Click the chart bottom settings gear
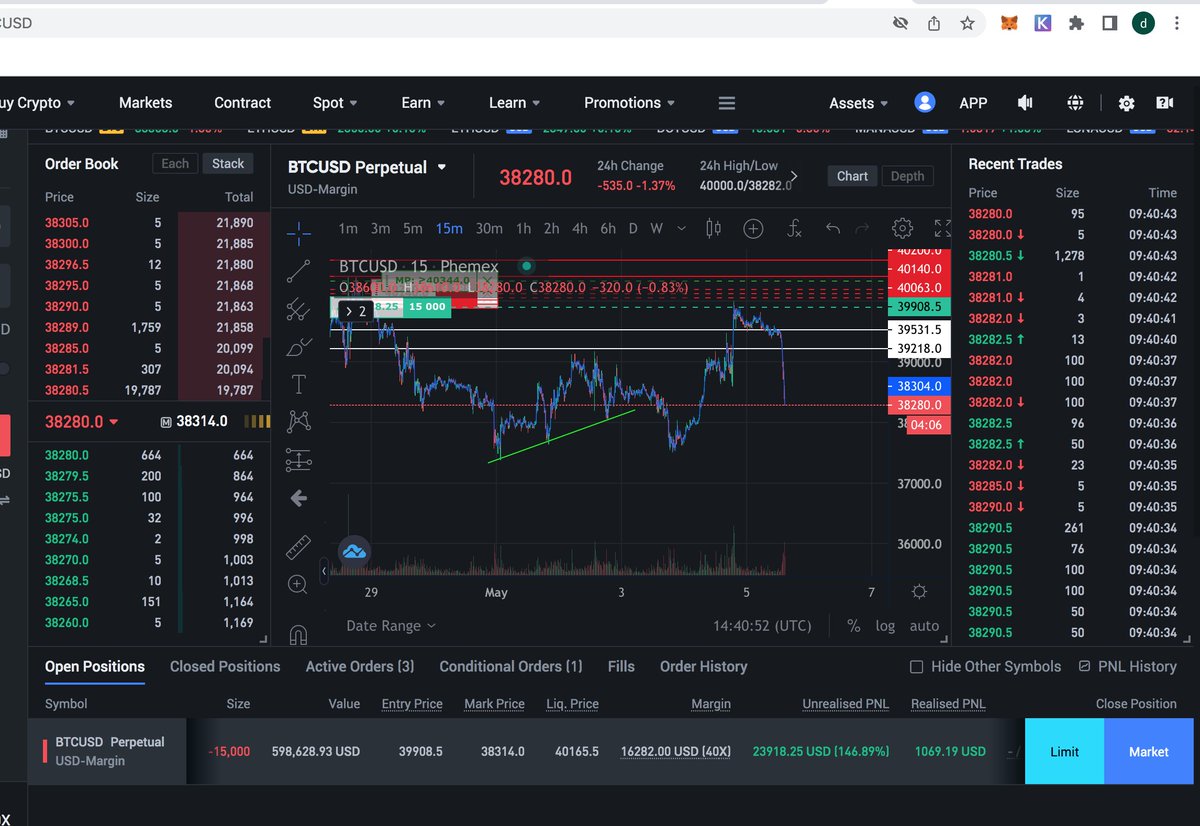This screenshot has width=1200, height=826. [920, 592]
